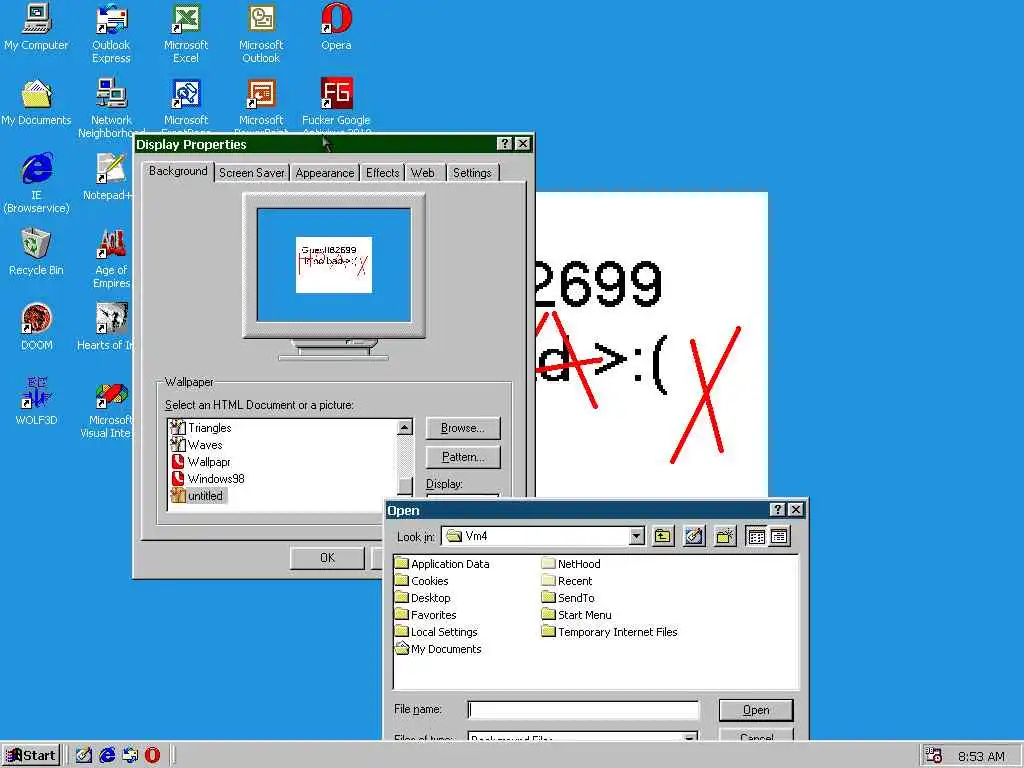This screenshot has width=1024, height=768.
Task: Select Microsoft PowerPoint desktop shortcut
Action: [x=261, y=104]
